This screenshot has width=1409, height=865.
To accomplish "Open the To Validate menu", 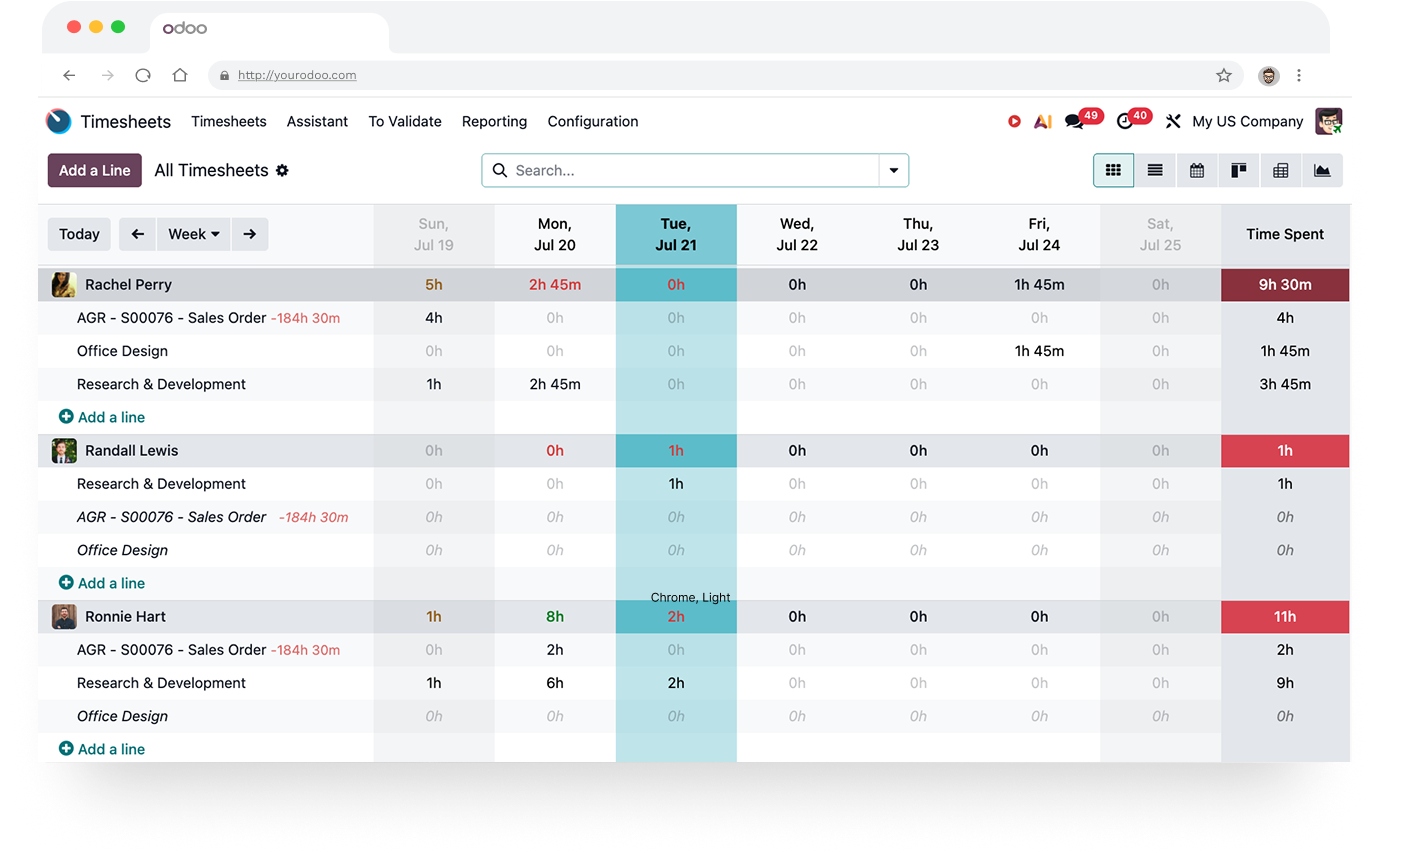I will [405, 121].
